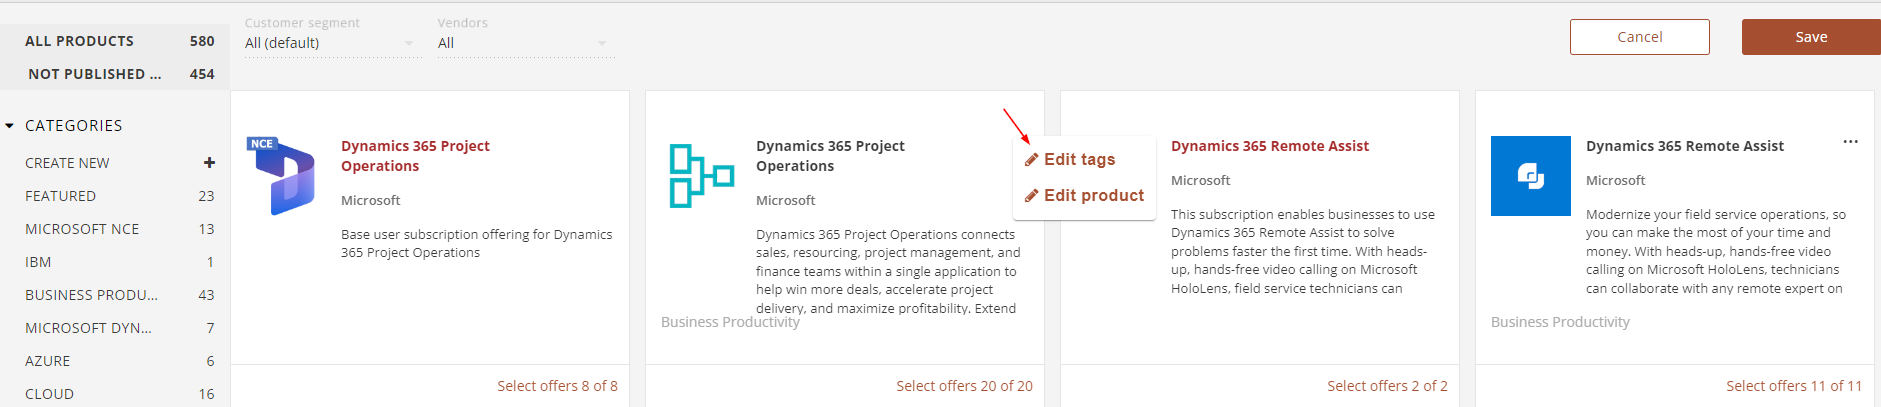Click 'This subscription enables businesses' description
The height and width of the screenshot is (407, 1881).
(x=1303, y=251)
